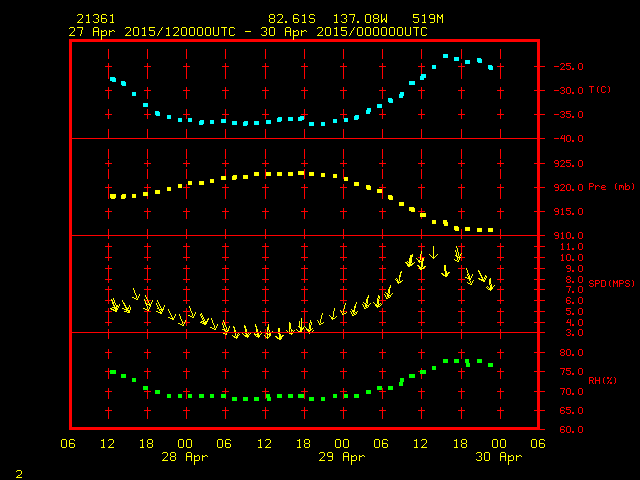Select the 5.0 wind speed tick
640x480 pixels.
click(x=574, y=311)
